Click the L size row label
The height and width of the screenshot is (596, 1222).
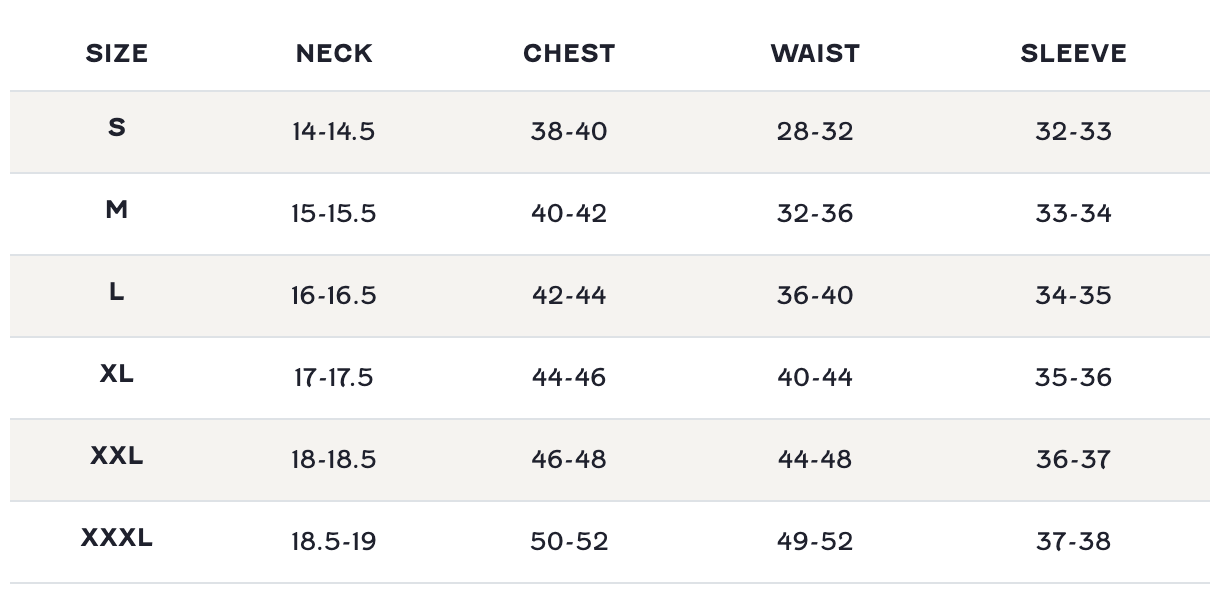tap(117, 292)
